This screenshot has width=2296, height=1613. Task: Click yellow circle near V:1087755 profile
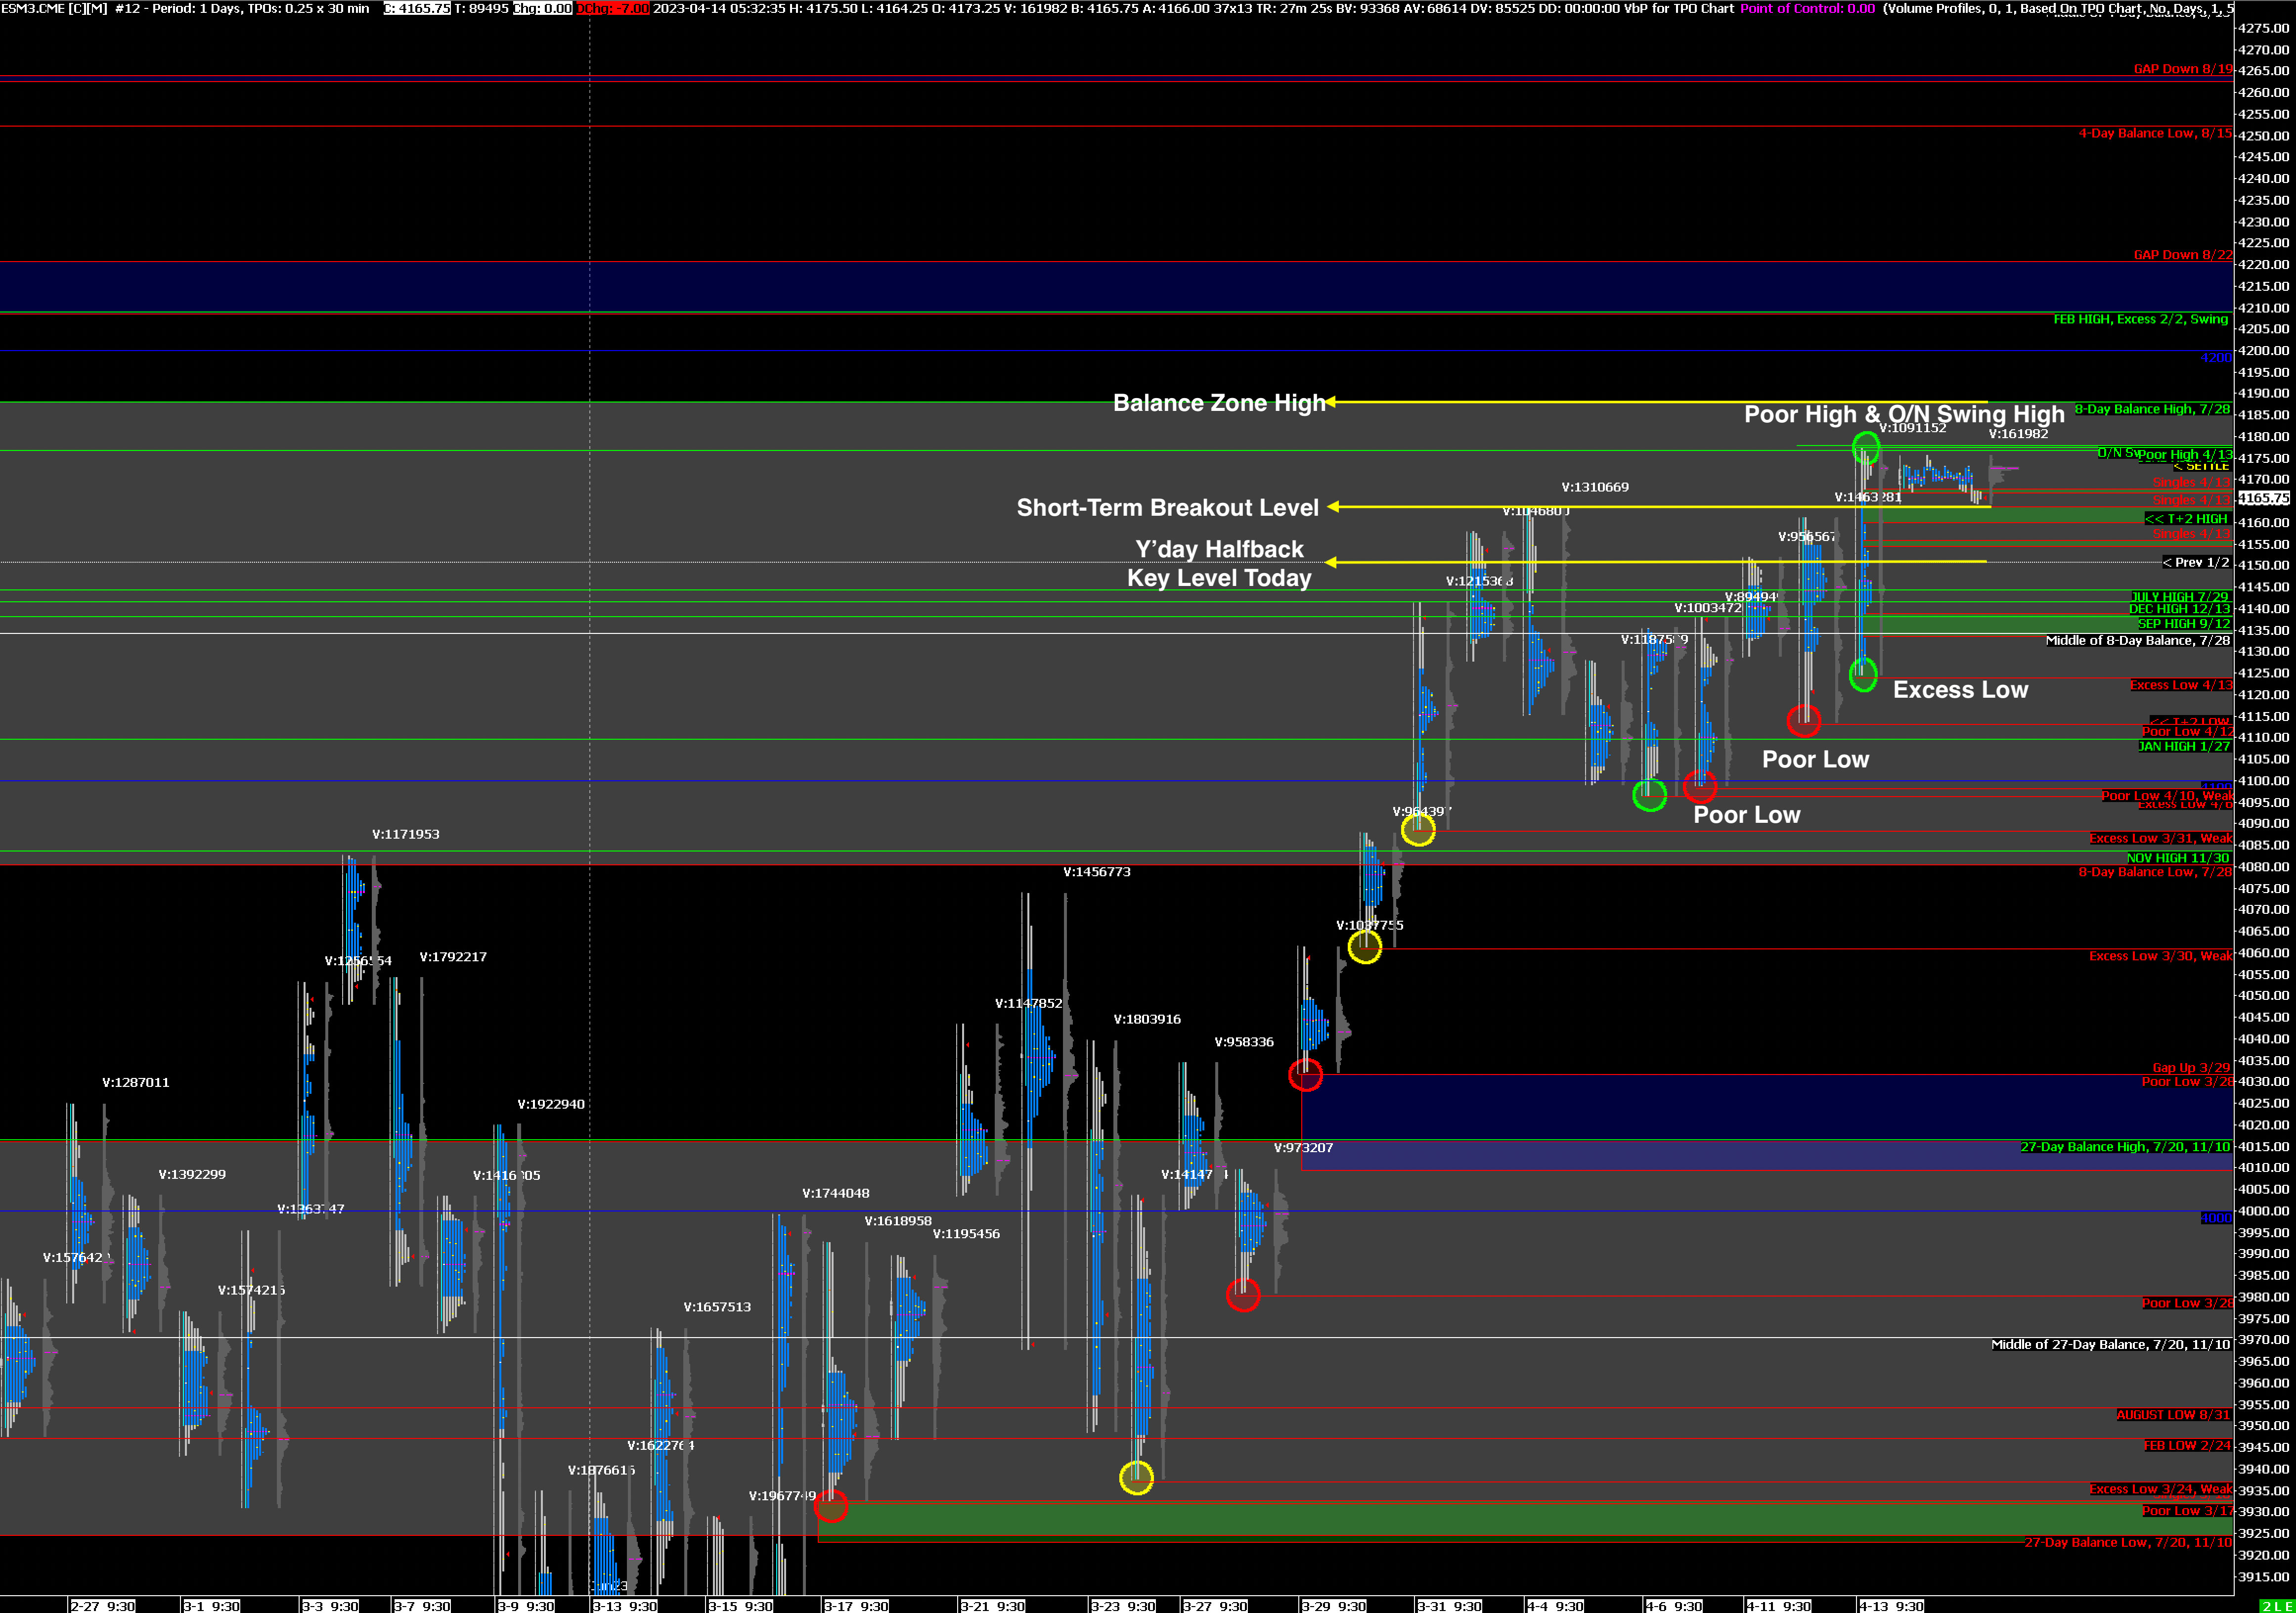click(x=1365, y=947)
